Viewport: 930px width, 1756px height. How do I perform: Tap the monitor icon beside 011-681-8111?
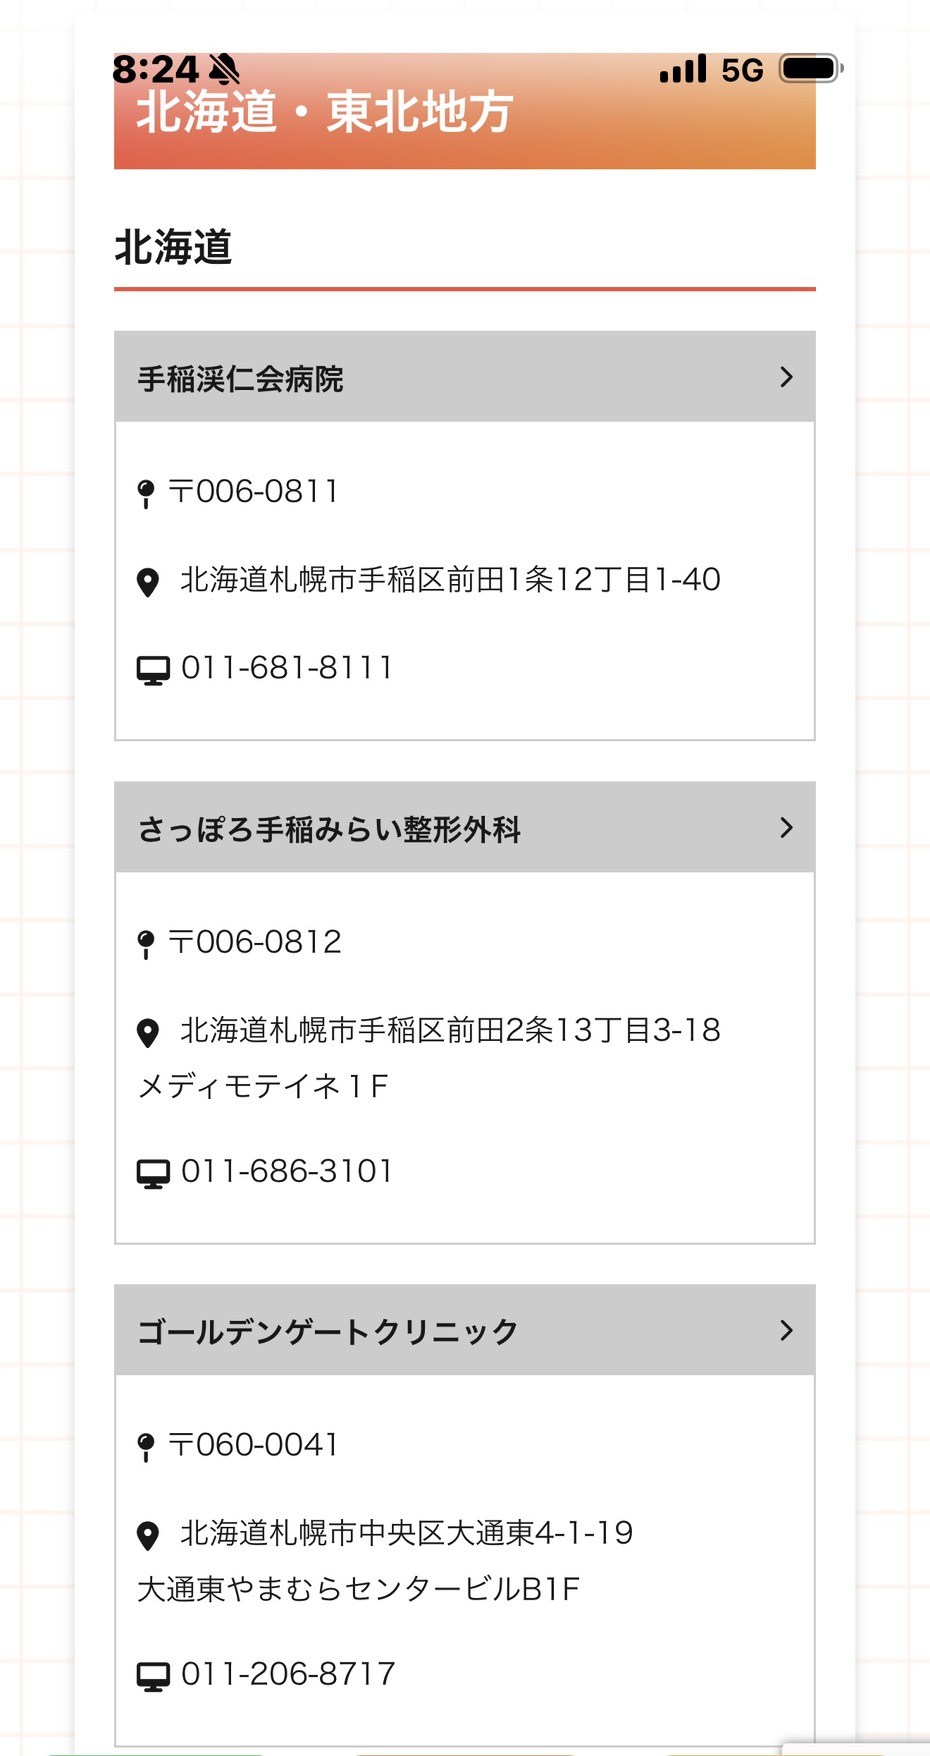(x=153, y=669)
